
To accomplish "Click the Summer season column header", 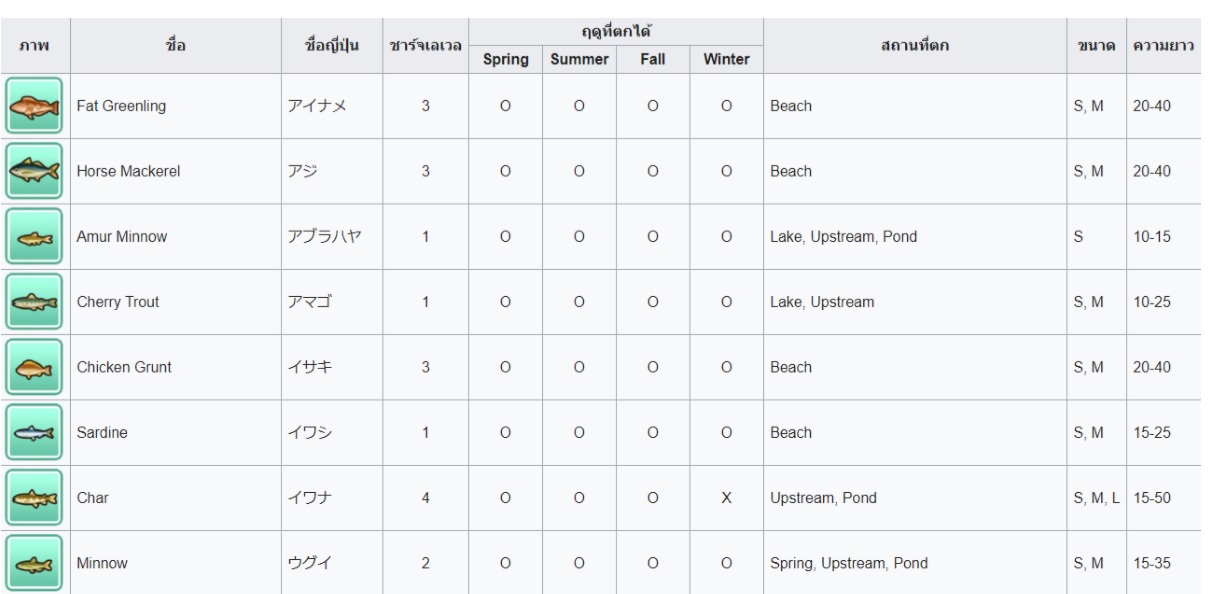I will (x=580, y=59).
